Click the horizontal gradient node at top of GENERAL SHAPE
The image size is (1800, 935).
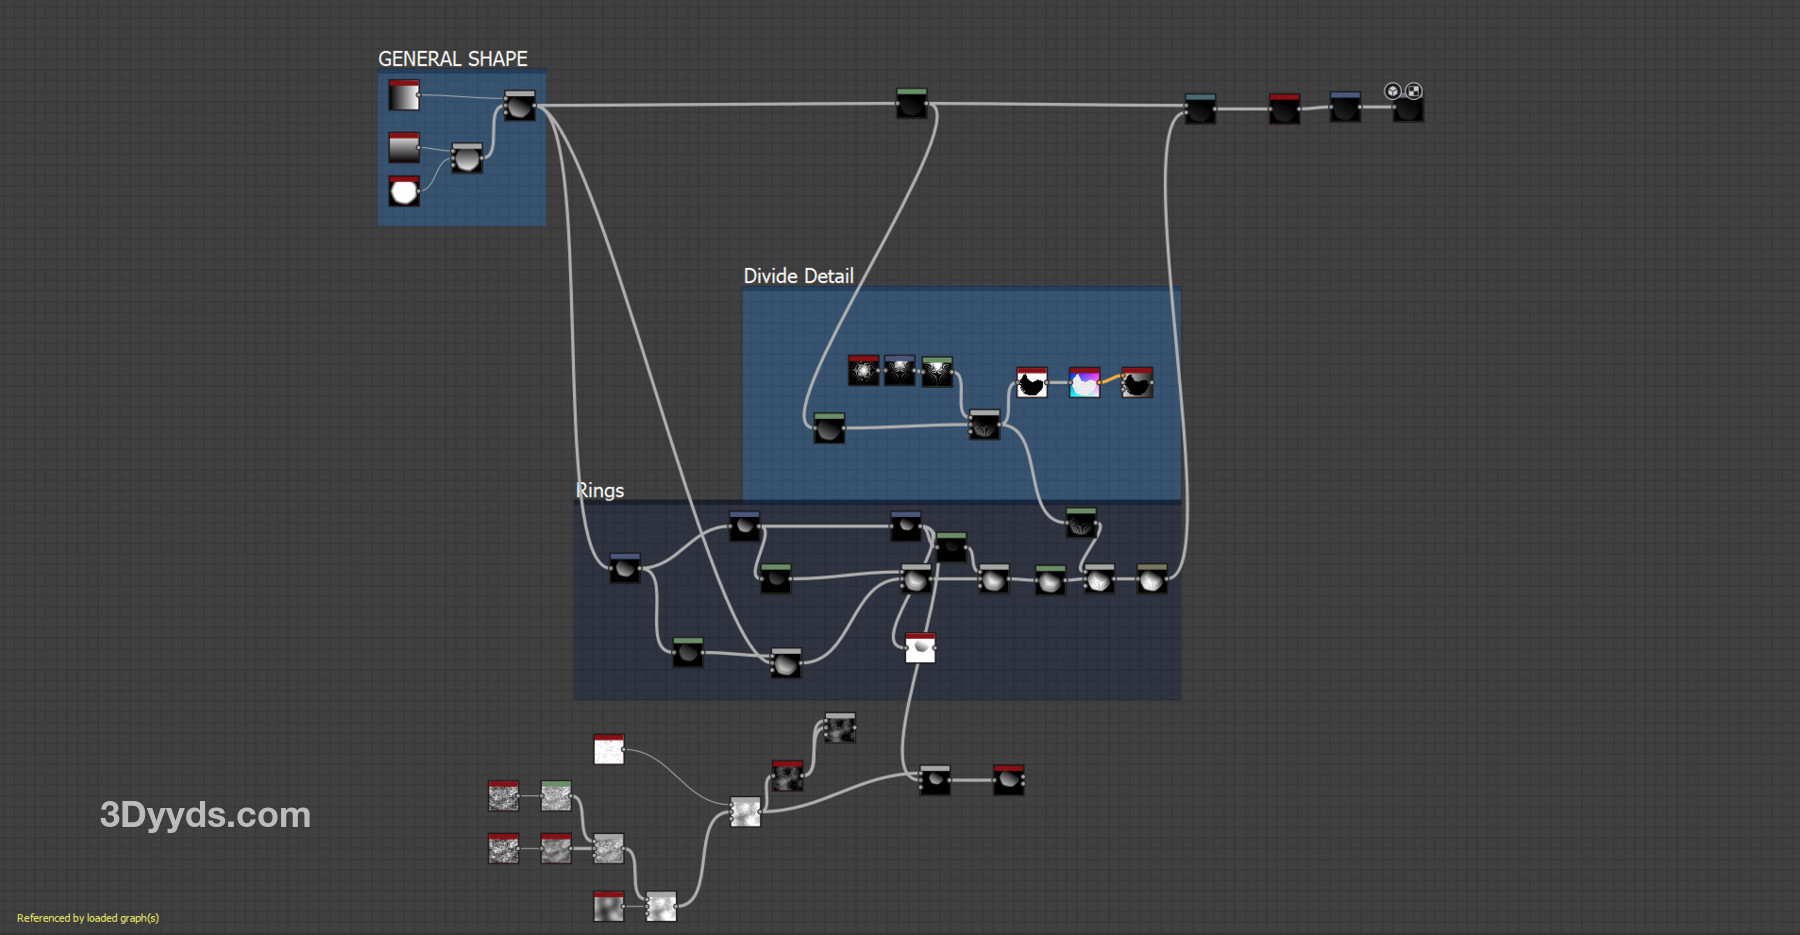pos(404,96)
